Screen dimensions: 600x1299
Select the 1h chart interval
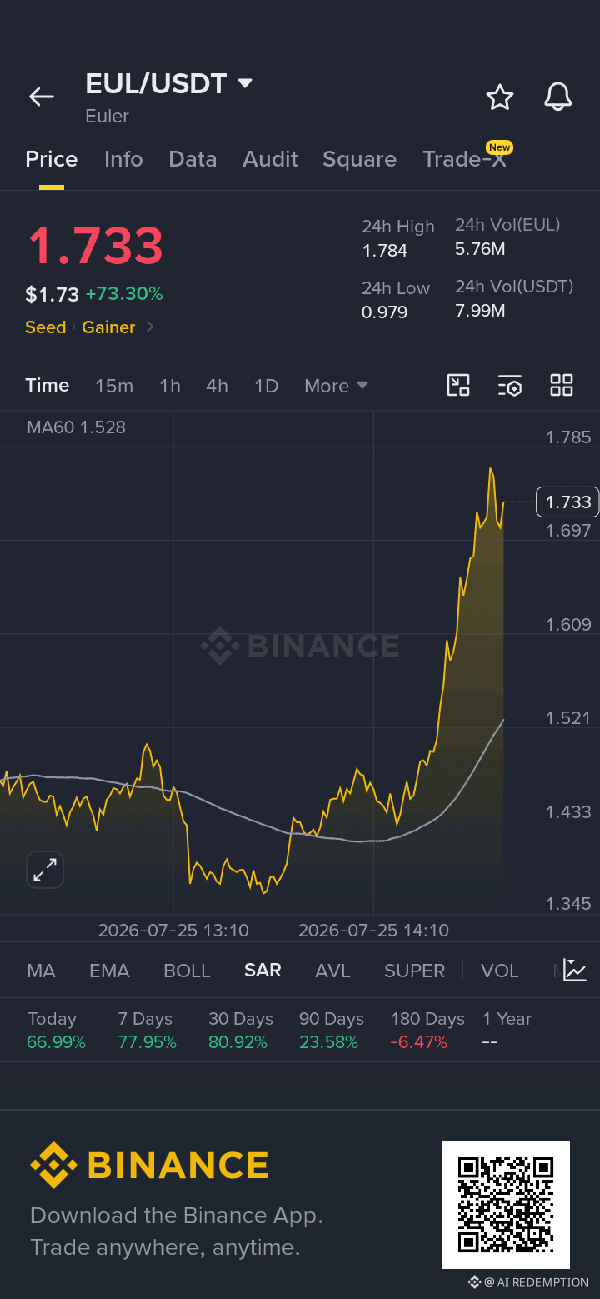170,385
